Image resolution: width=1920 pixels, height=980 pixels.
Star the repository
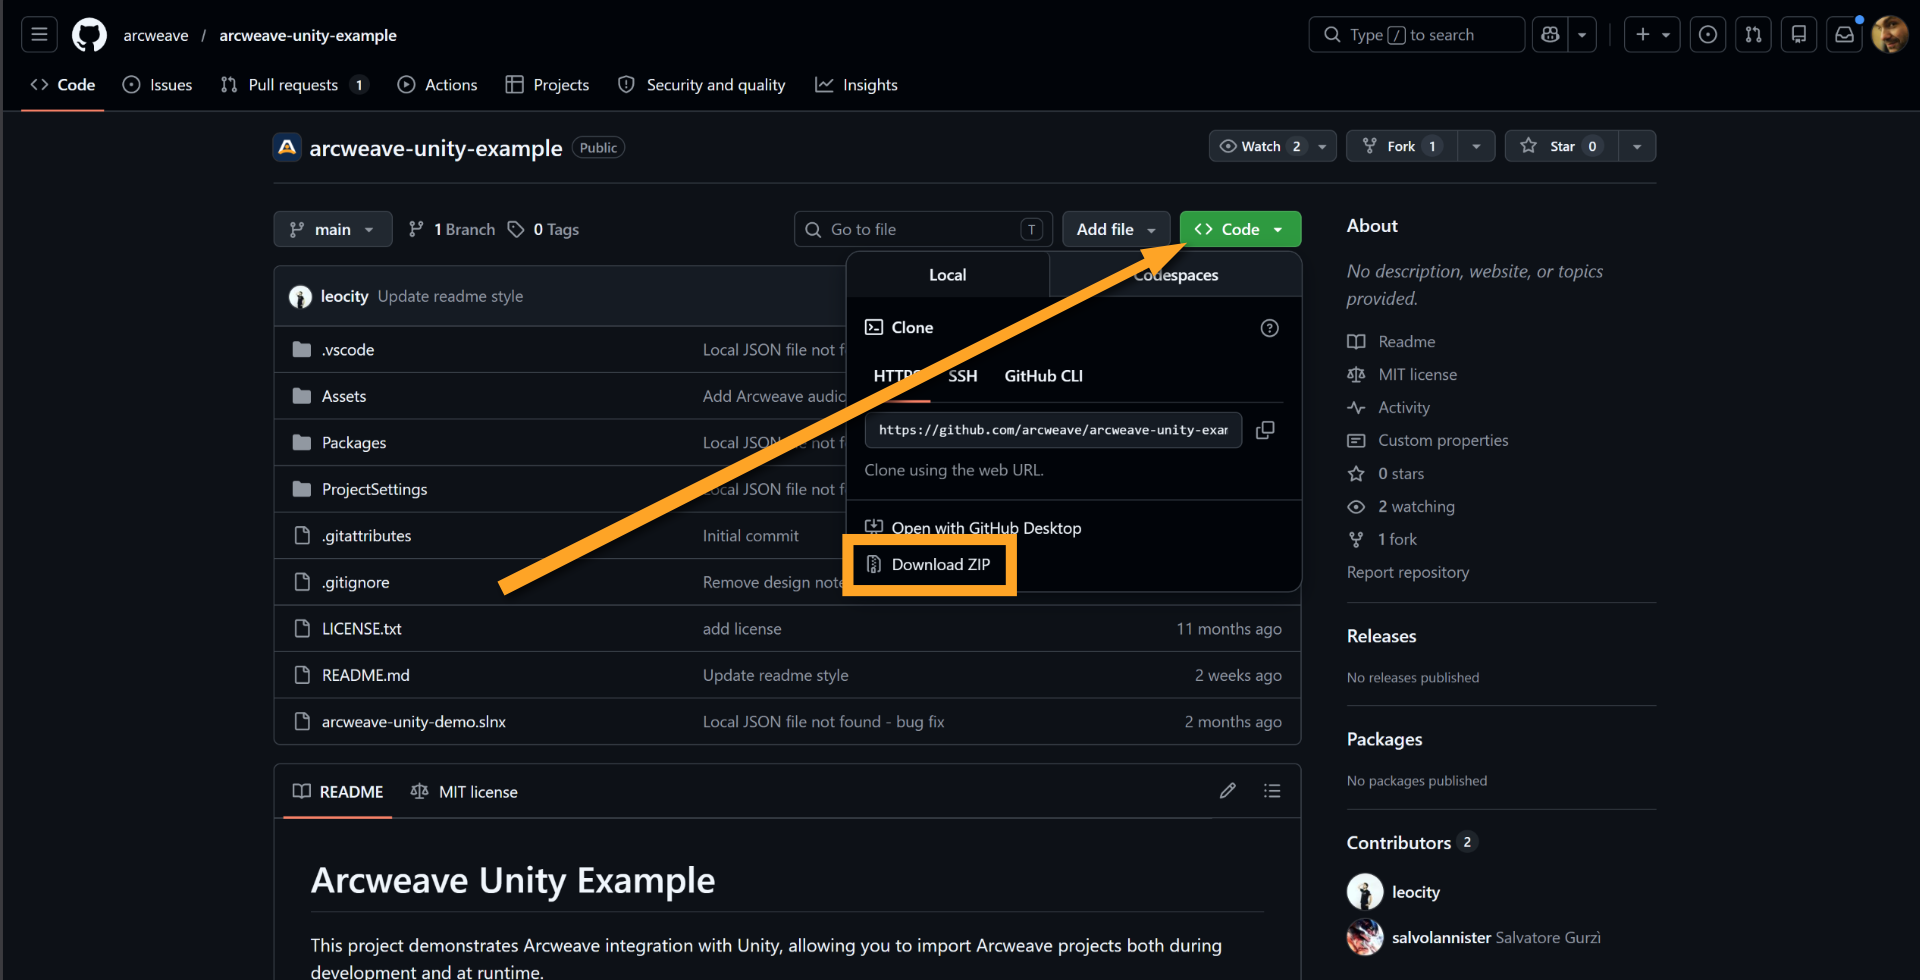(x=1561, y=147)
